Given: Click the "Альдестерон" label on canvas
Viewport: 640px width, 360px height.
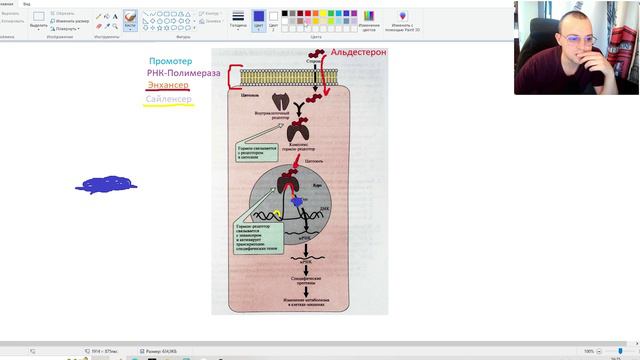Looking at the screenshot, I should 358,52.
